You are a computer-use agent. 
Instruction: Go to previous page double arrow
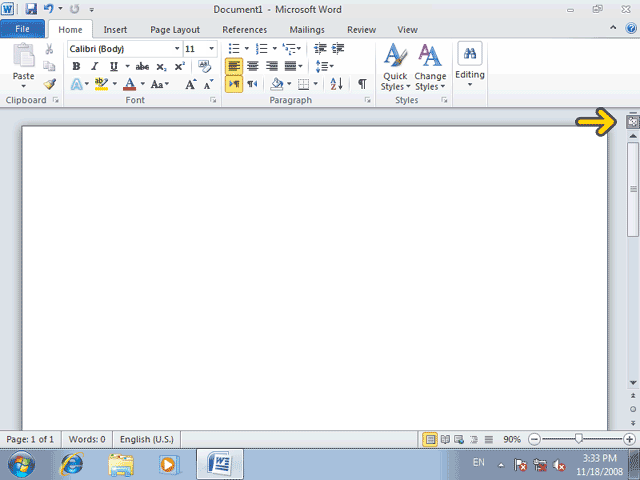(x=633, y=396)
